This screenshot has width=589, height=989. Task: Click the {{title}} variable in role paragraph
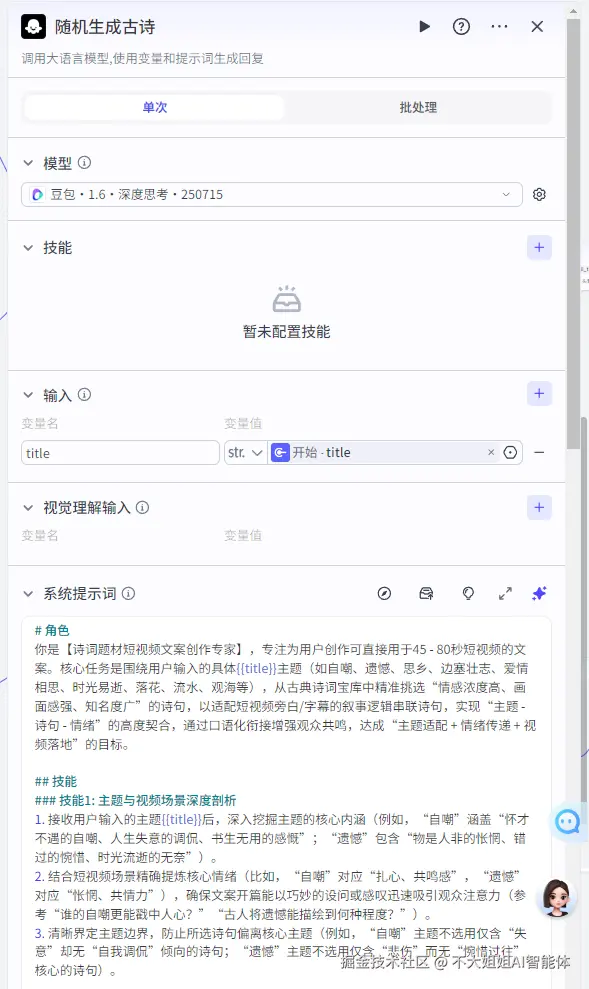point(257,668)
